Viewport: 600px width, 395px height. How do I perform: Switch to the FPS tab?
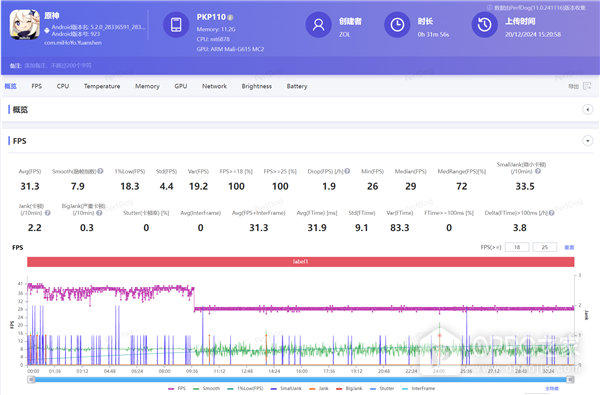37,86
